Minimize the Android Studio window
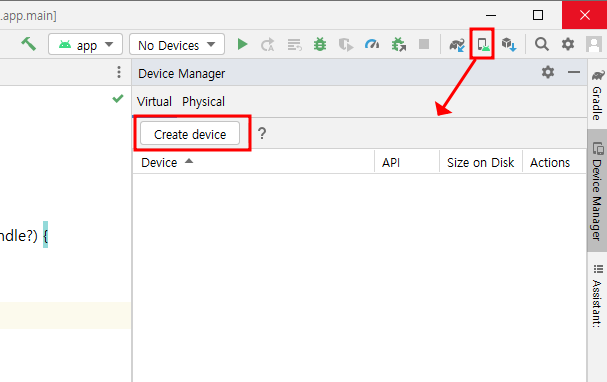607x382 pixels. coord(490,15)
